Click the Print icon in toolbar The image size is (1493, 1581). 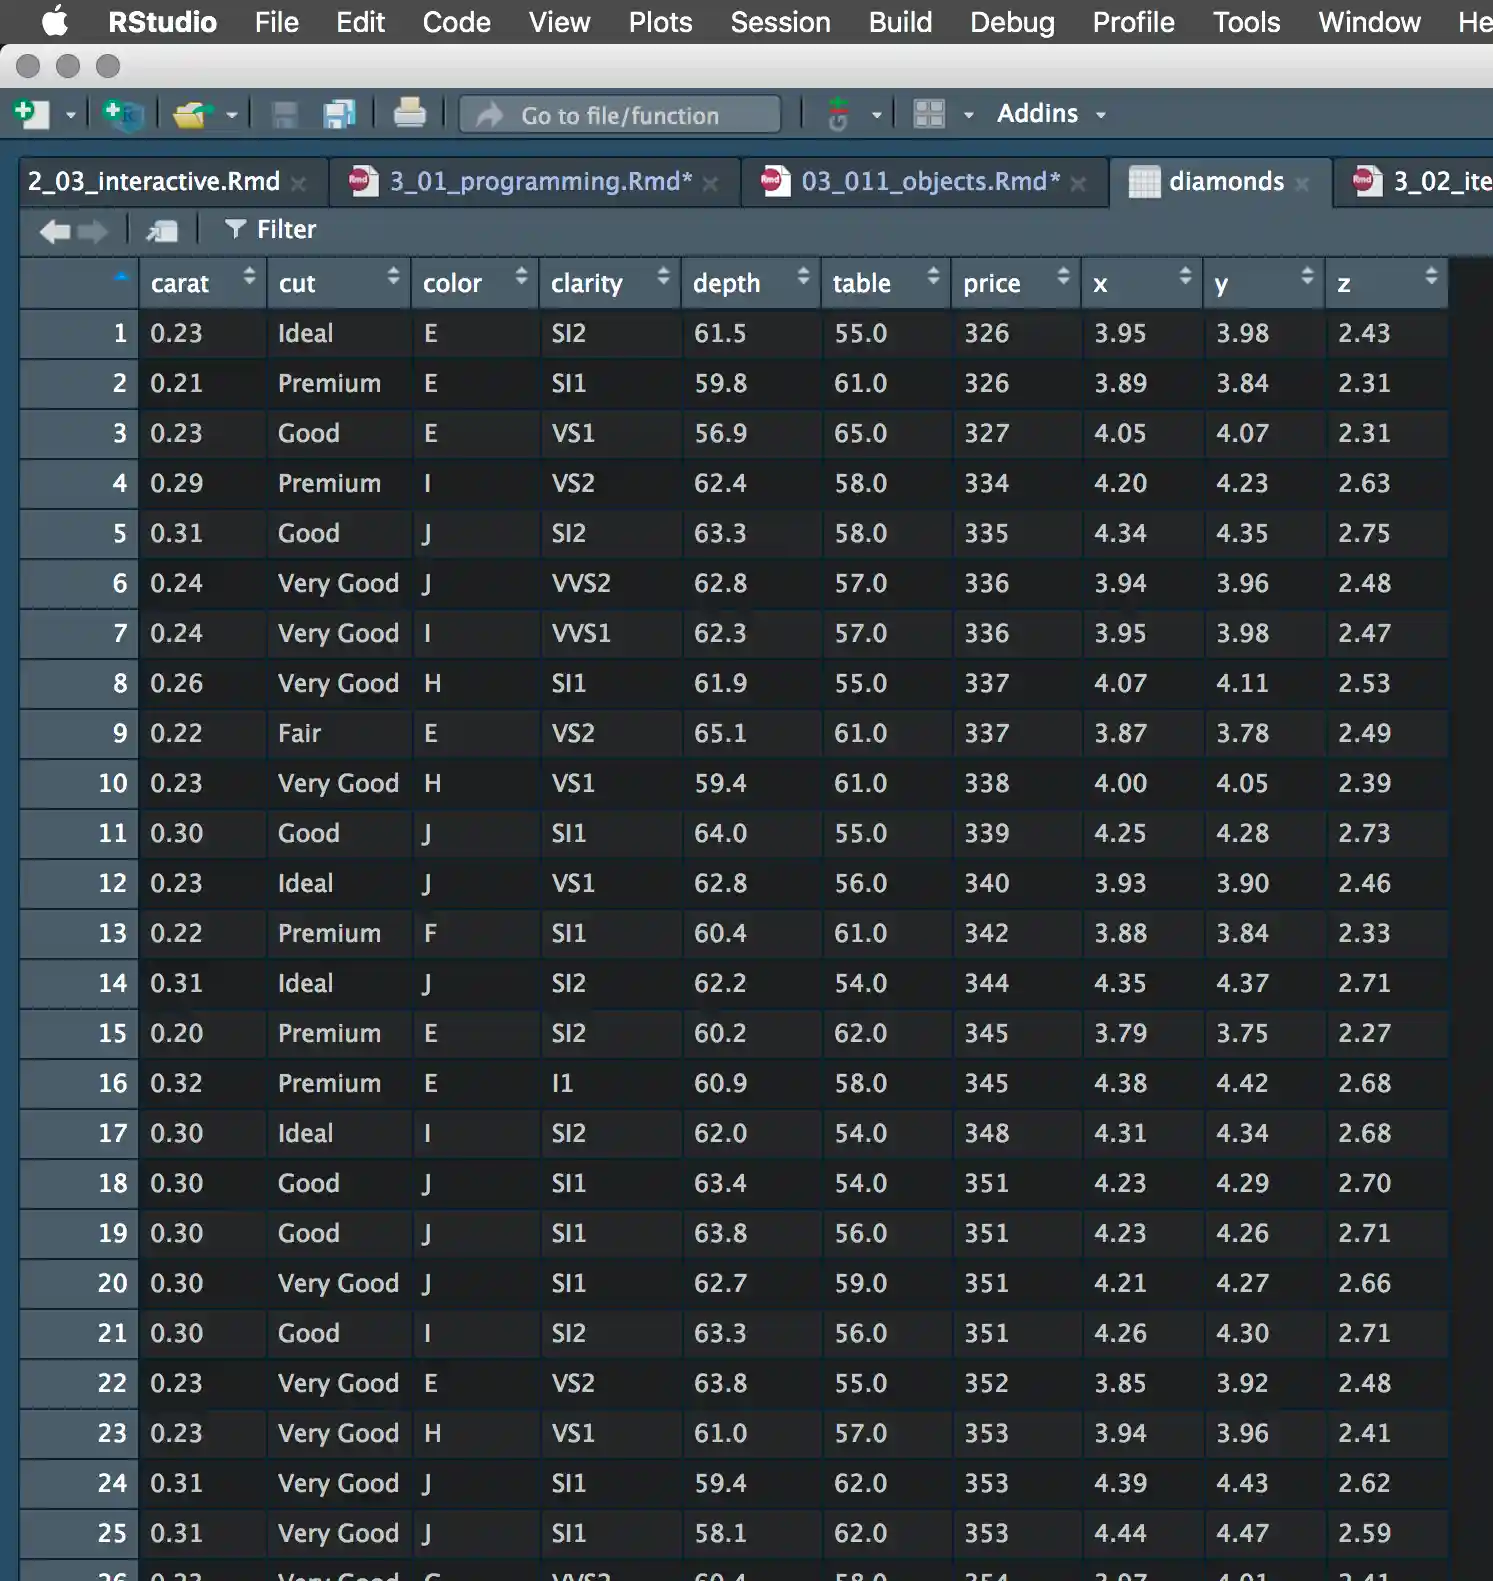409,114
